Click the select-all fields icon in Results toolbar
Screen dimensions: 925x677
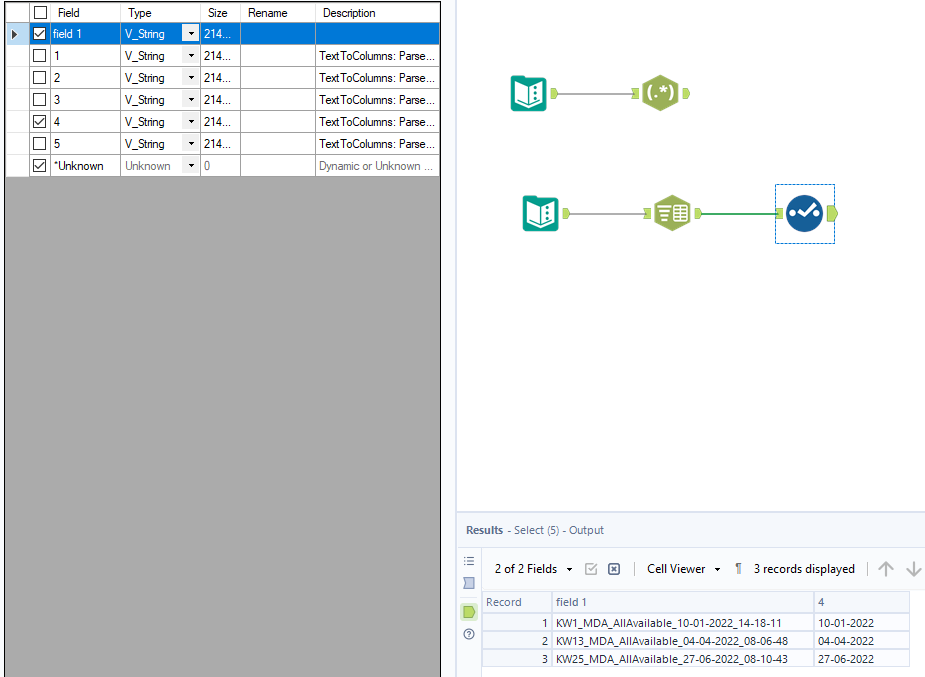(591, 568)
